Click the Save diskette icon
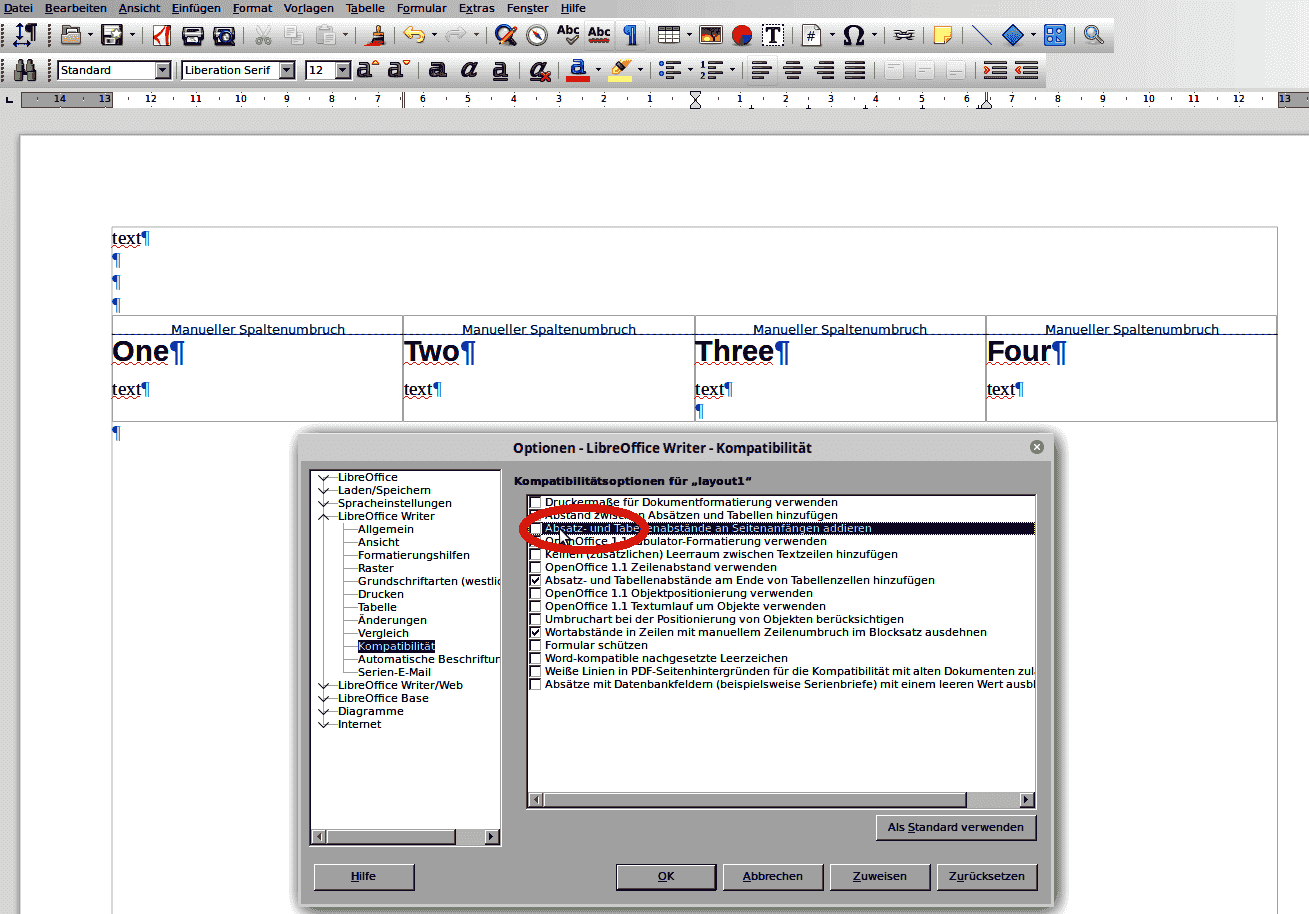This screenshot has width=1309, height=914. click(x=112, y=35)
